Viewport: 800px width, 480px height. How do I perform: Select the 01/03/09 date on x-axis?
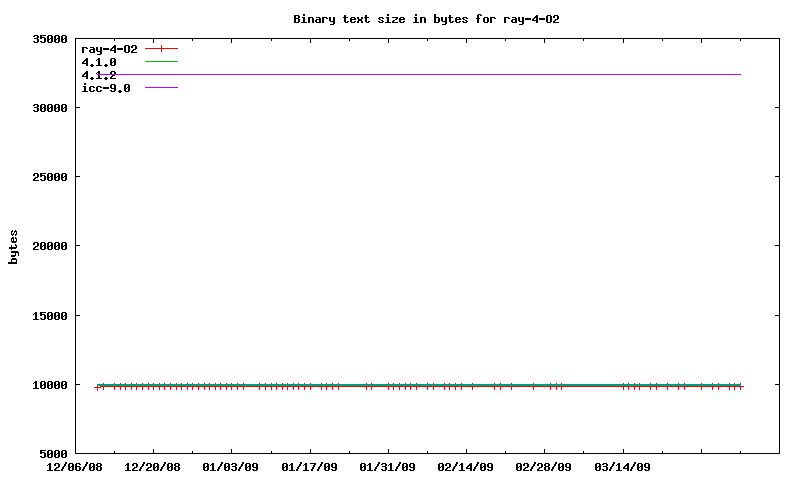tap(231, 467)
